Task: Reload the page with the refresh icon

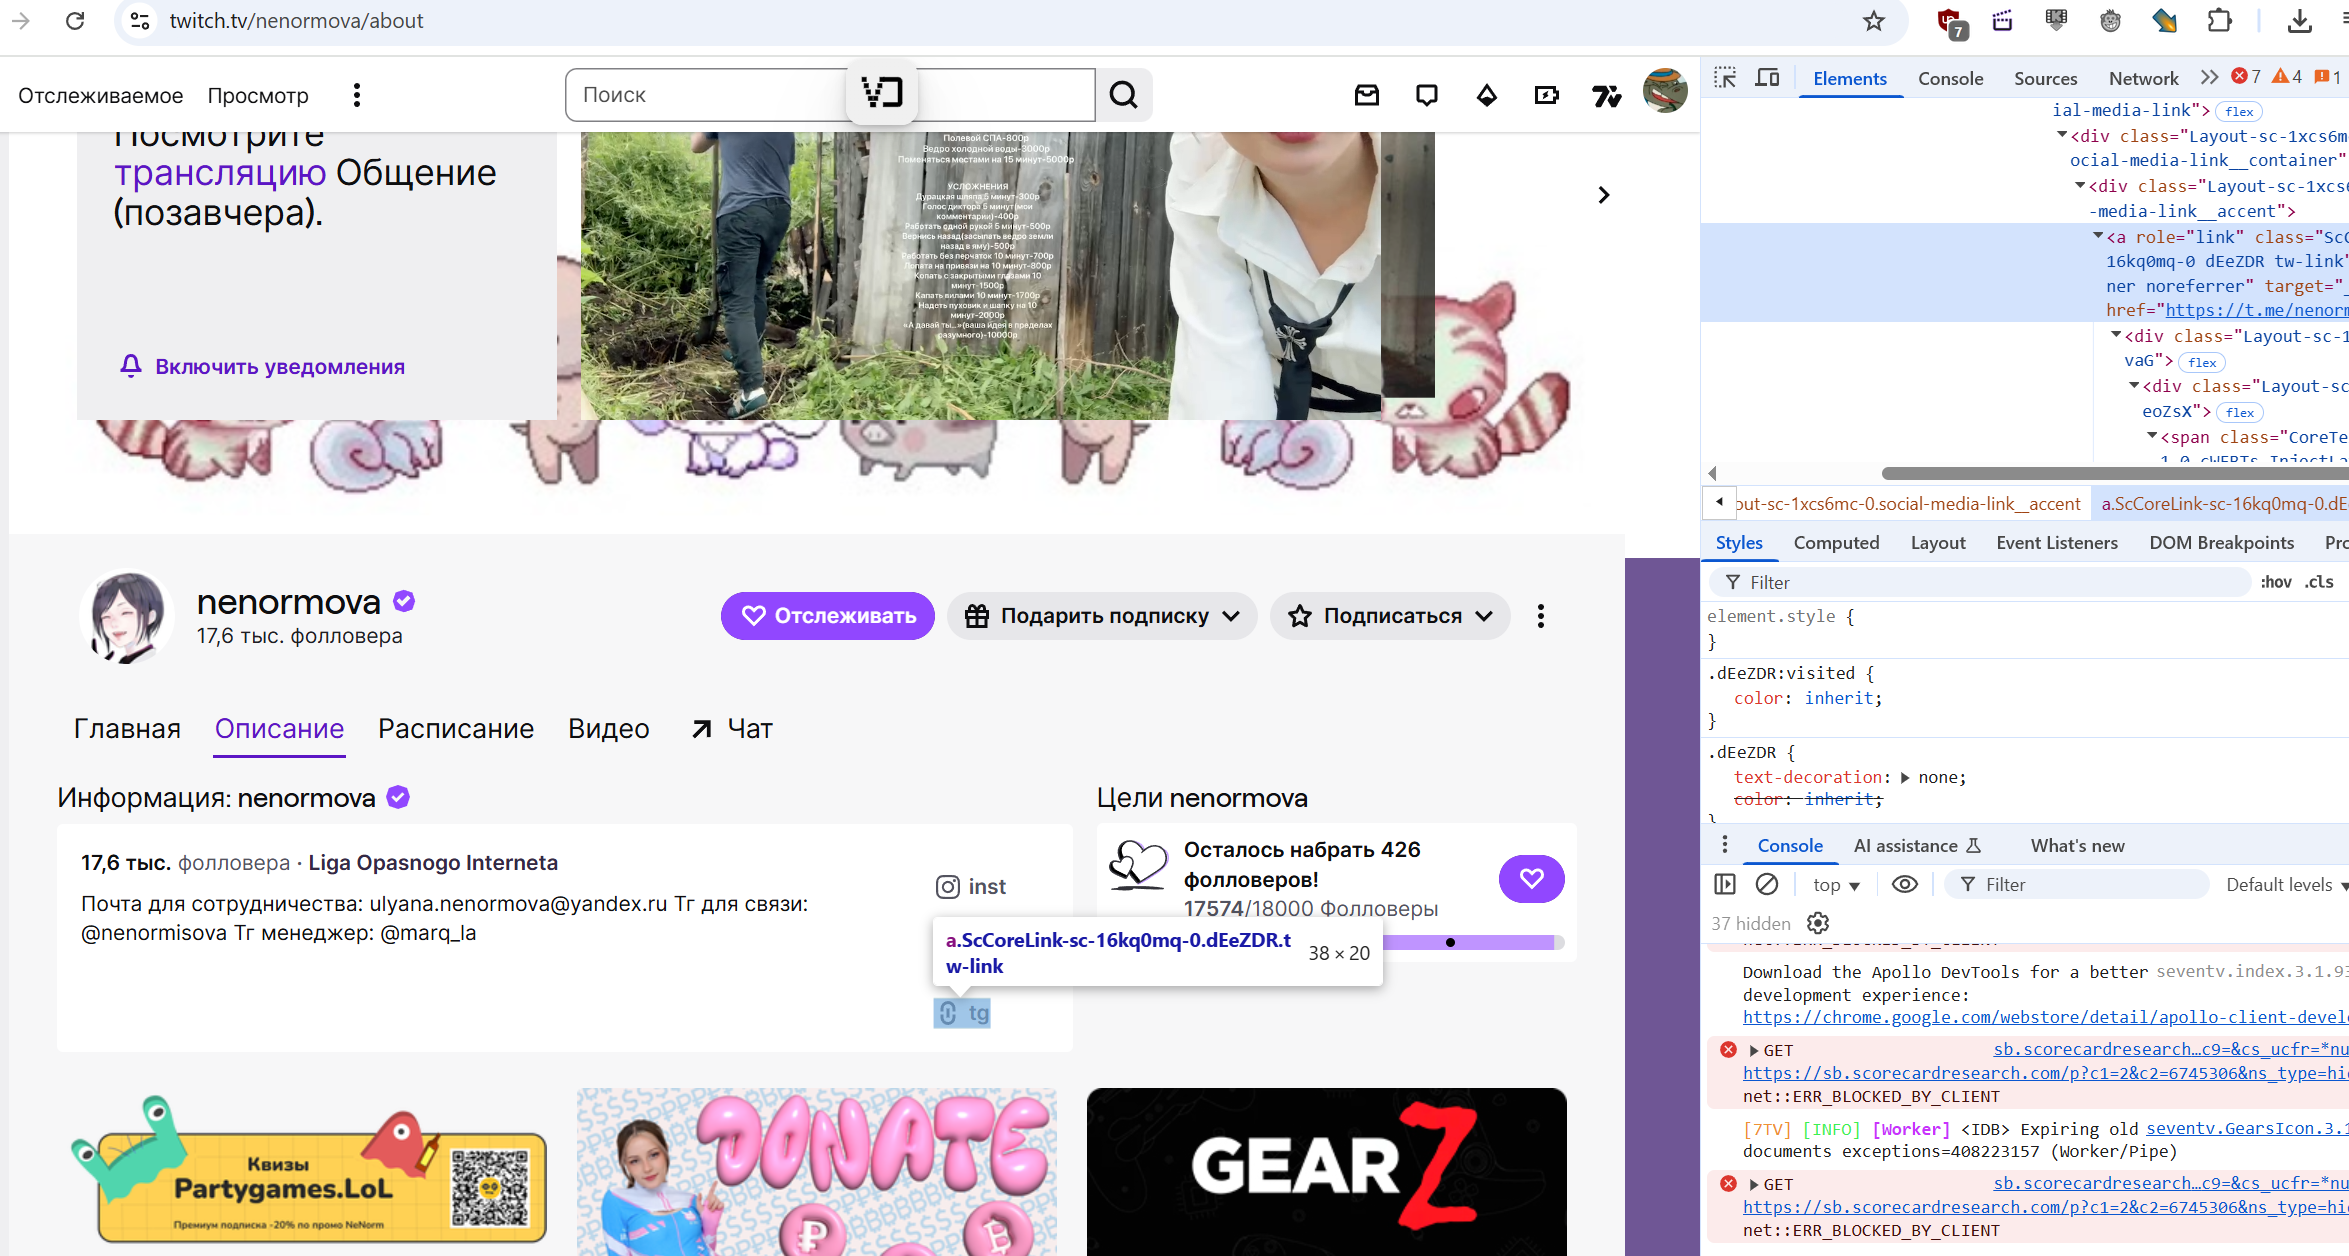Action: (x=75, y=21)
